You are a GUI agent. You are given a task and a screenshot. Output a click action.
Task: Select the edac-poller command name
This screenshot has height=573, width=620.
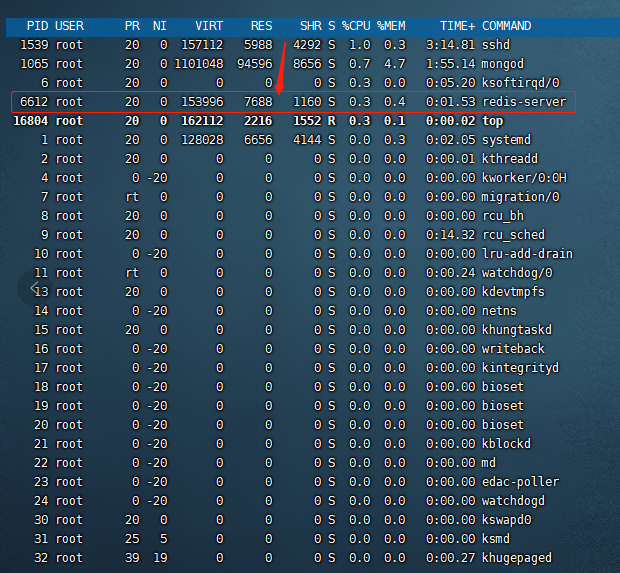pos(521,482)
